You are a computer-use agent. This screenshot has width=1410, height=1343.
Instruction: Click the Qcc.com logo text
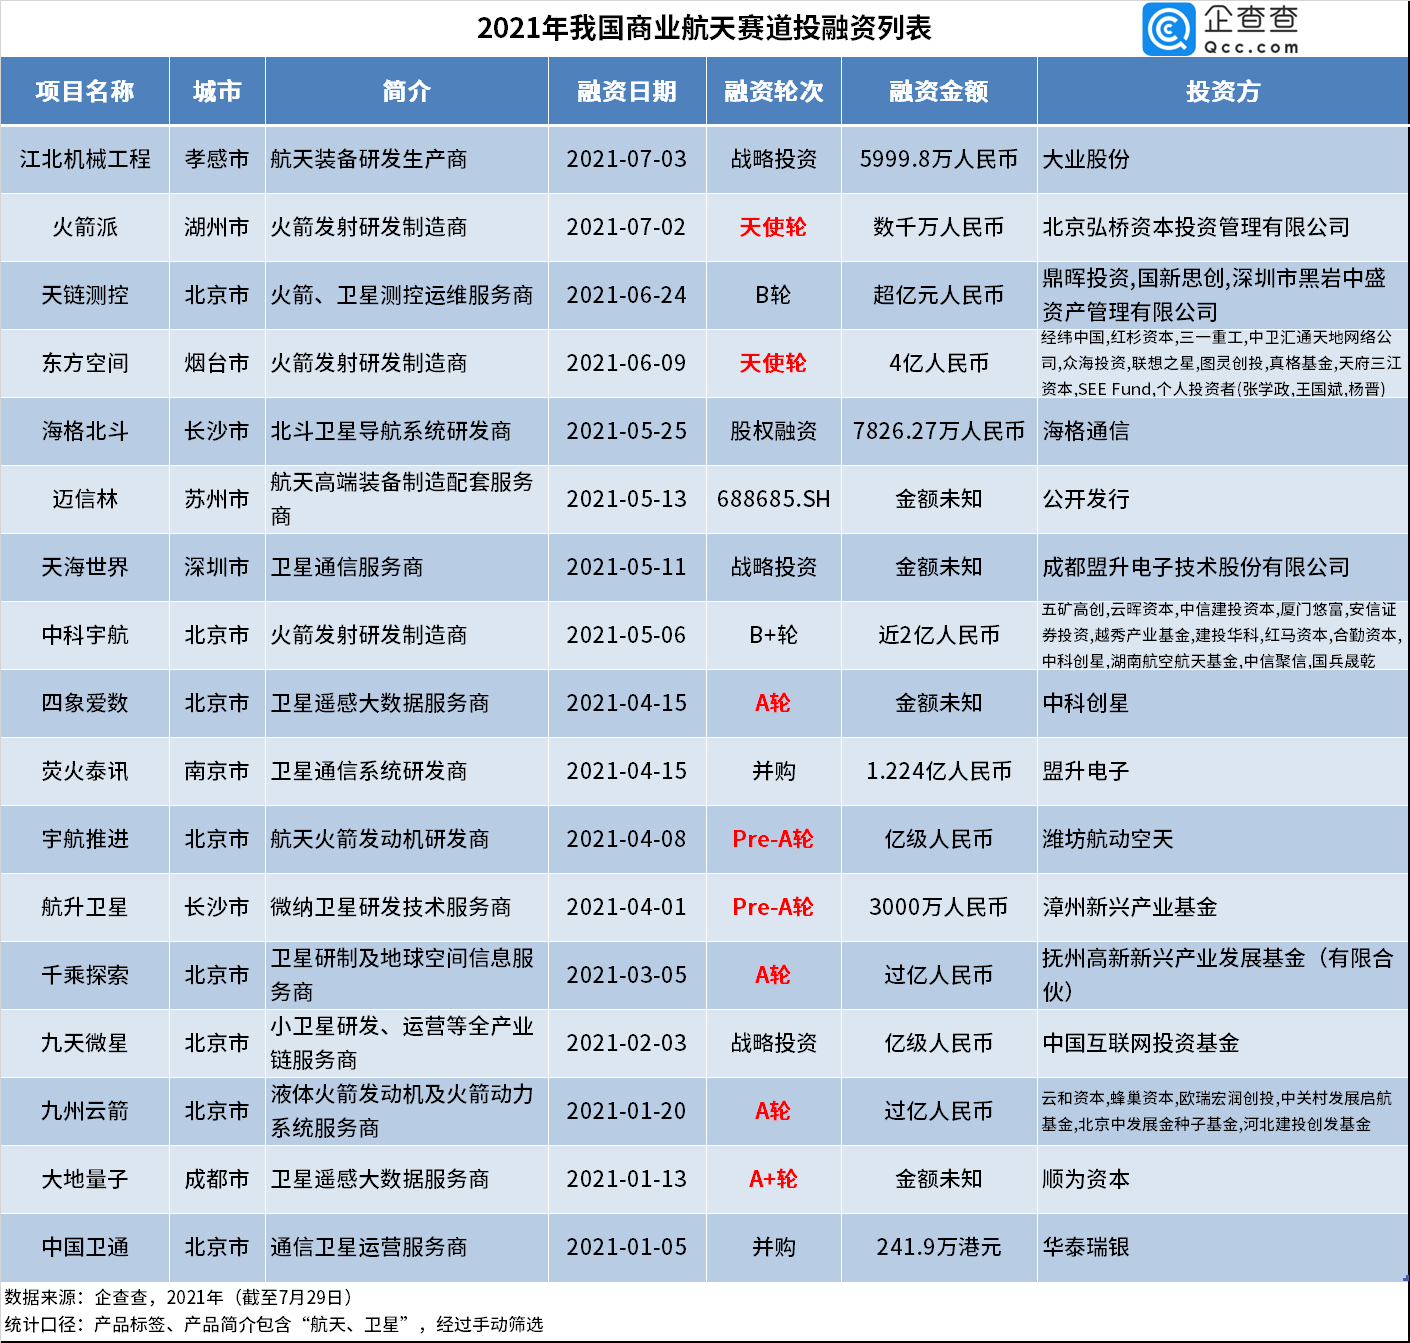coord(1251,47)
